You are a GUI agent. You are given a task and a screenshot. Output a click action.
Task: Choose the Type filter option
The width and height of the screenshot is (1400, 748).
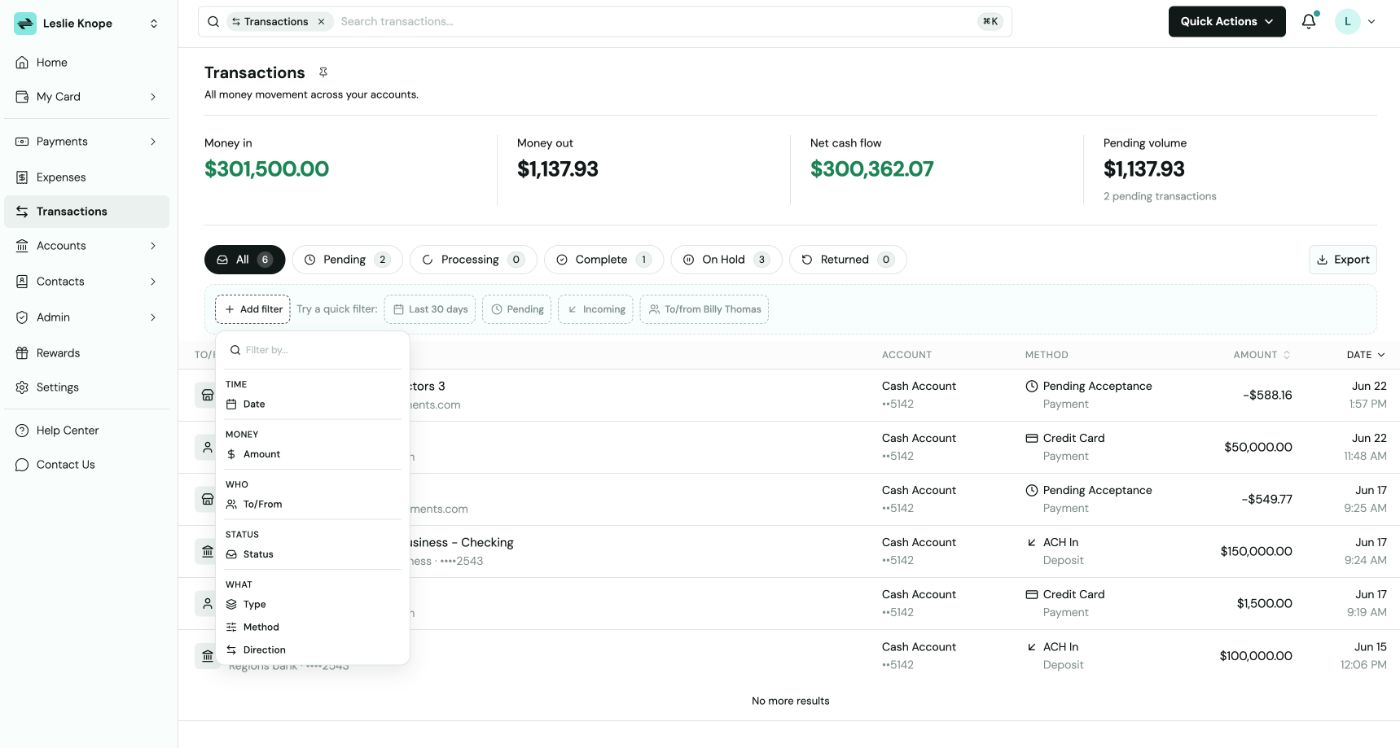[312, 604]
